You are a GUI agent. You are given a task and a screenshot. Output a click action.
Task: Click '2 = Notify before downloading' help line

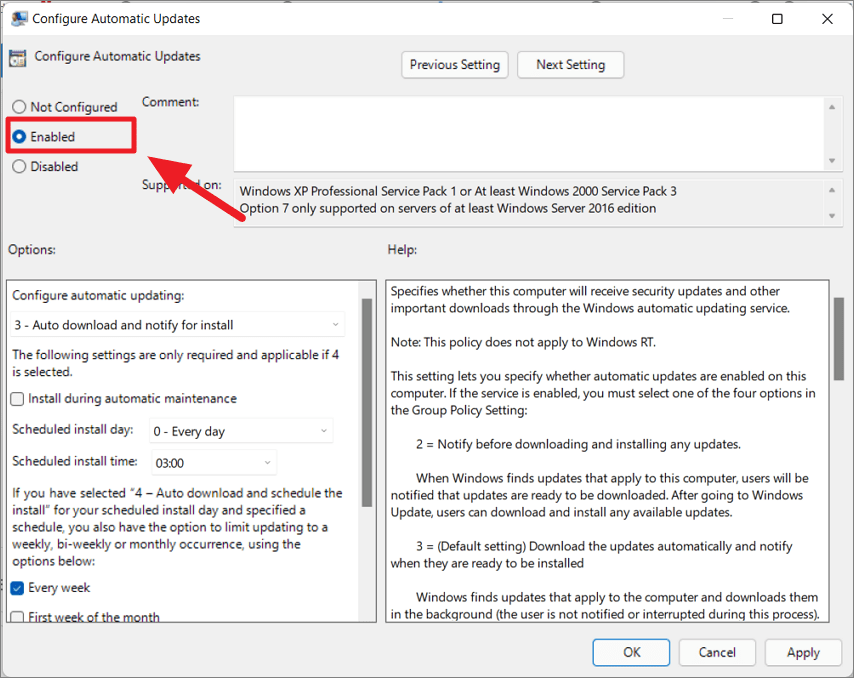[x=578, y=444]
